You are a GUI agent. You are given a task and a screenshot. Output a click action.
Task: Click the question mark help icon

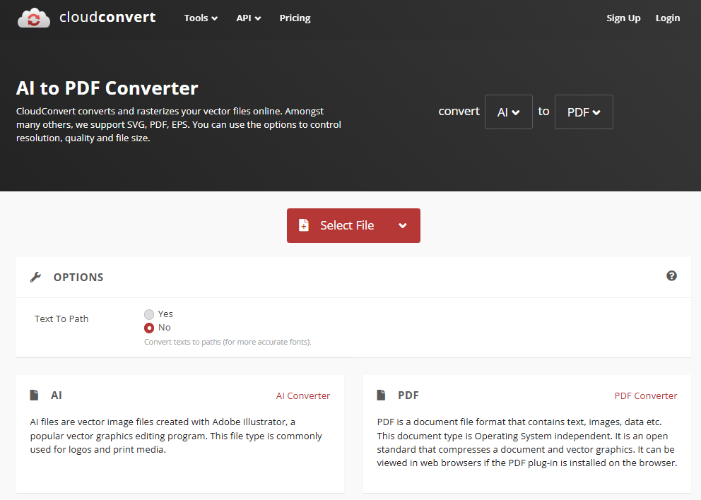(x=671, y=276)
